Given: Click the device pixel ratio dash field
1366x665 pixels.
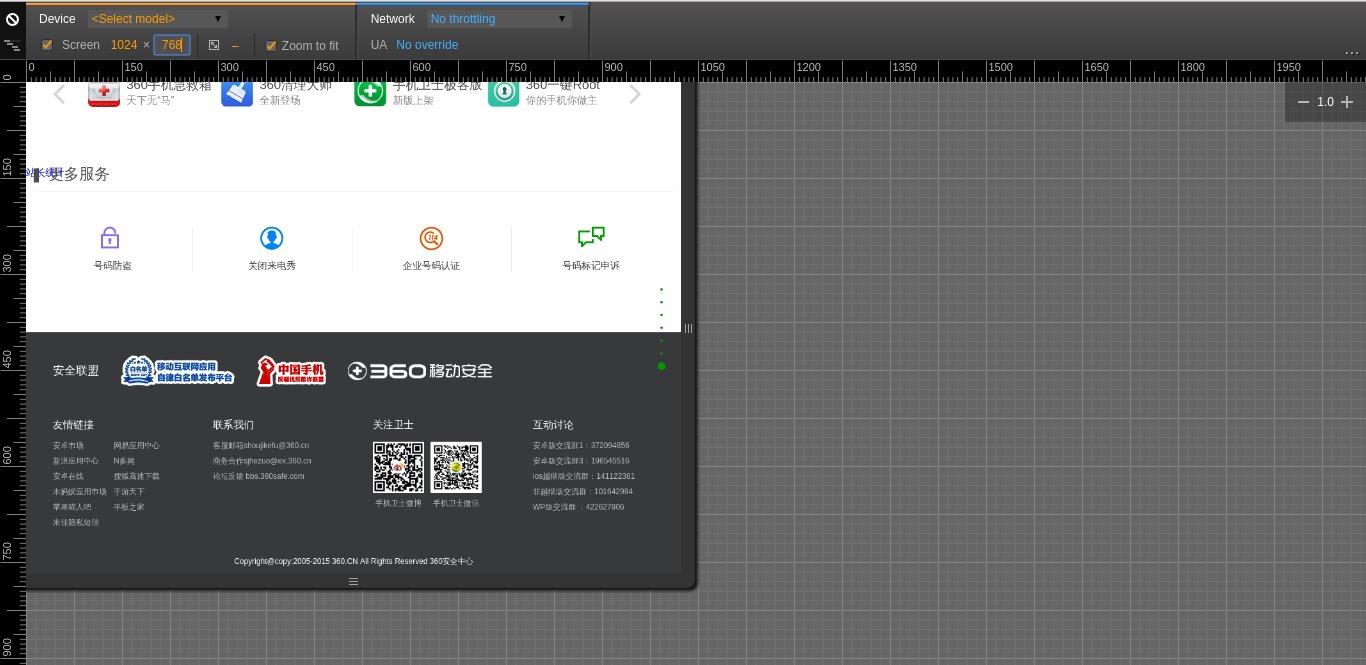Looking at the screenshot, I should tap(236, 45).
